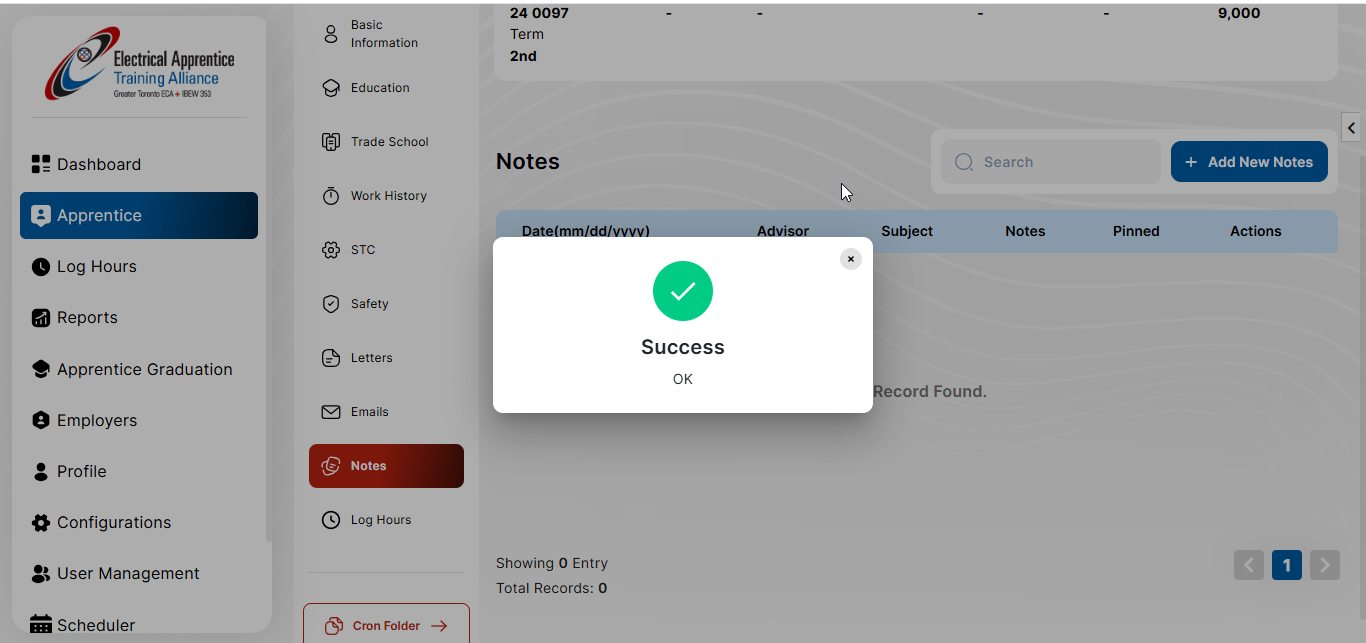1366x643 pixels.
Task: Click the Safety shield icon
Action: (x=331, y=304)
